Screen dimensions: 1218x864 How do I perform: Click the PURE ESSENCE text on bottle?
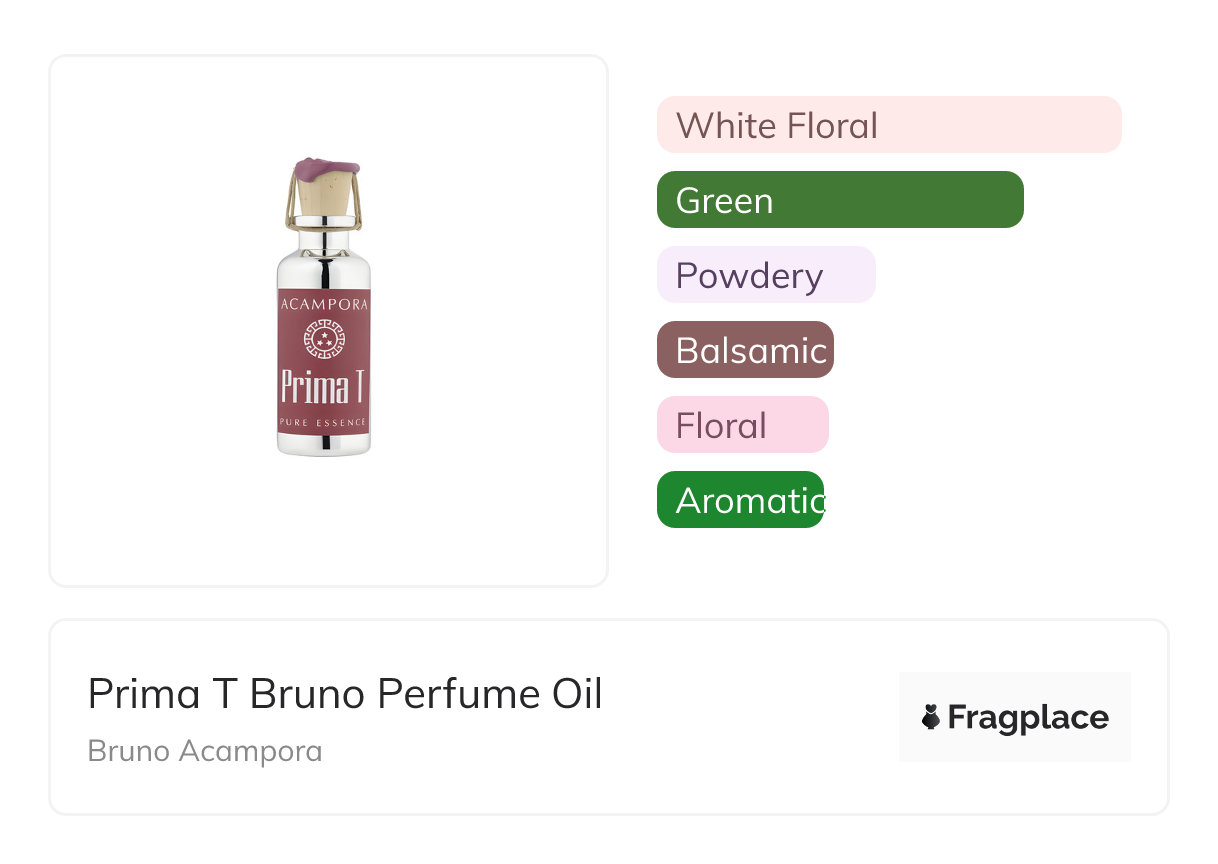[x=323, y=424]
